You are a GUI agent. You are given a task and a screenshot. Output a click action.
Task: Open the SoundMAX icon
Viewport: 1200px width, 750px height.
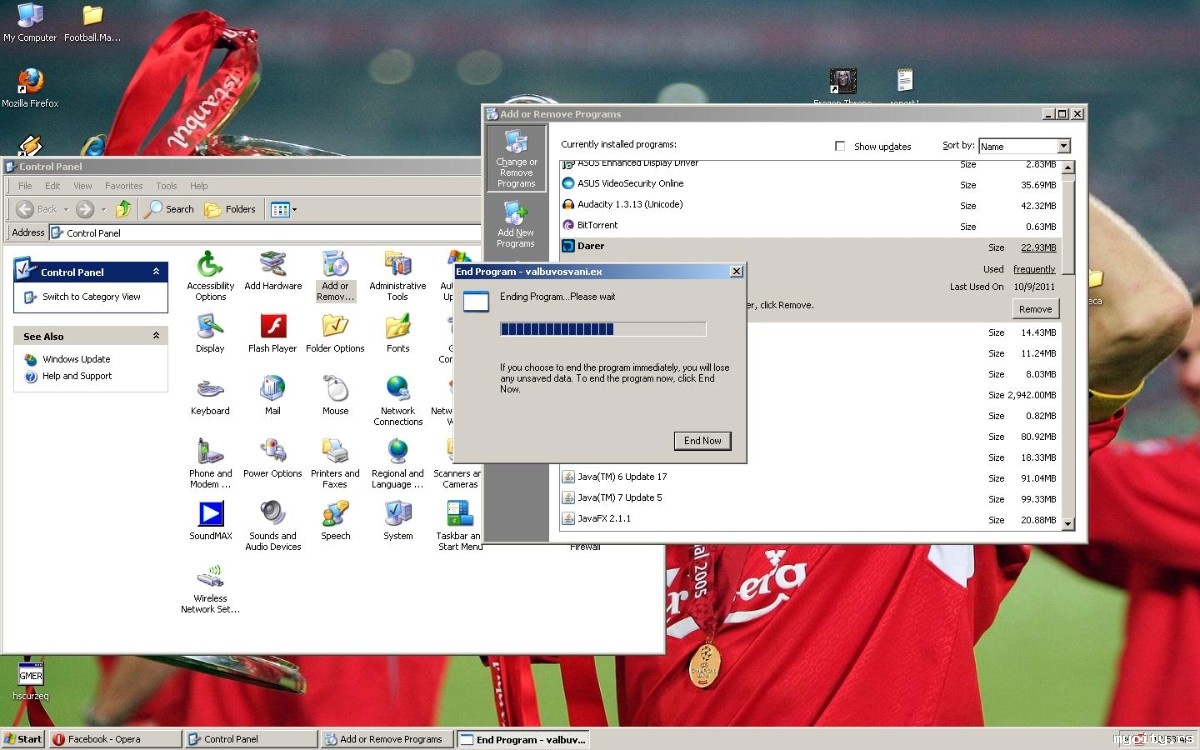(210, 515)
